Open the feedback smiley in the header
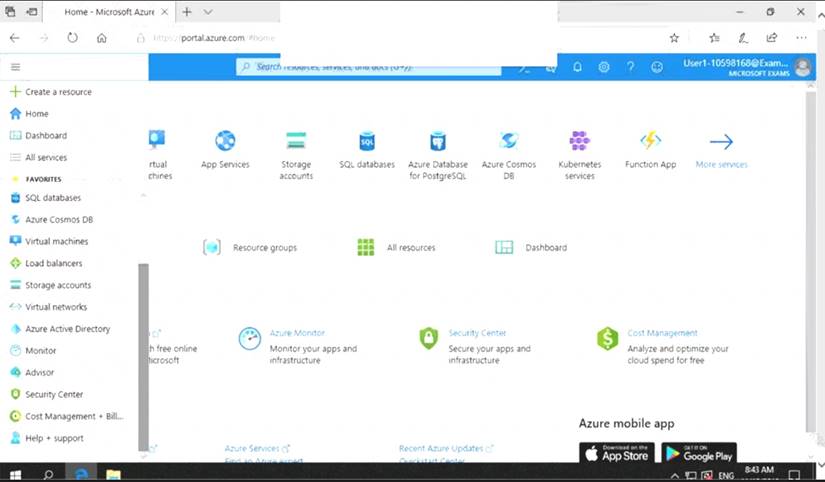The height and width of the screenshot is (482, 825). (x=657, y=67)
